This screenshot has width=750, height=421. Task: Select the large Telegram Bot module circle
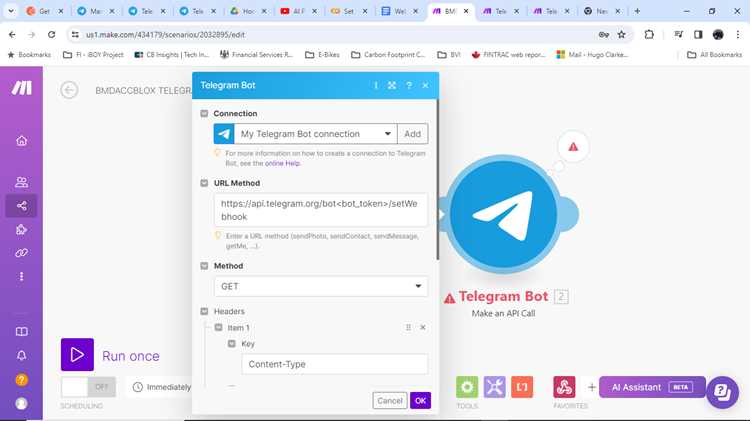(503, 214)
